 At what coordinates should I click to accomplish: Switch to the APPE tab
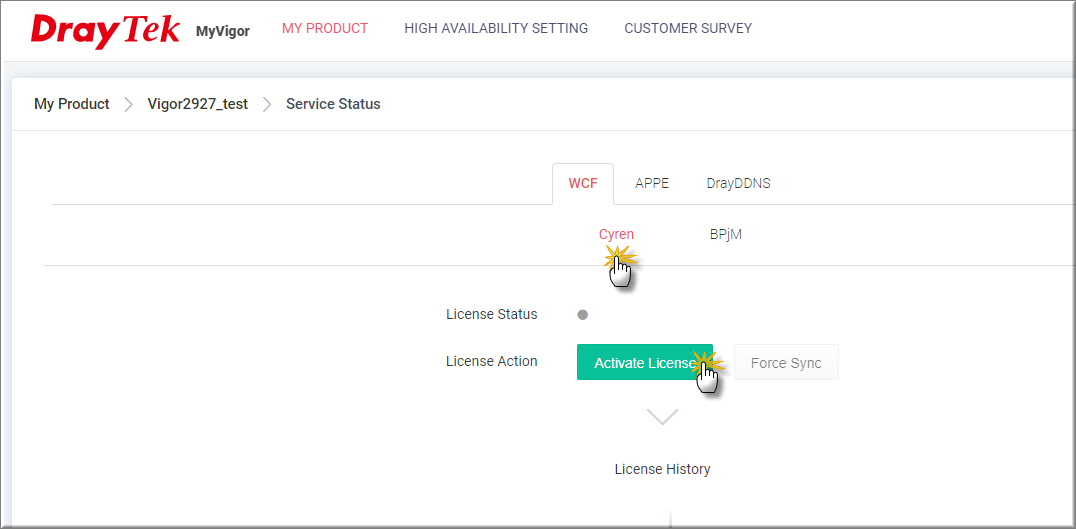(x=652, y=184)
